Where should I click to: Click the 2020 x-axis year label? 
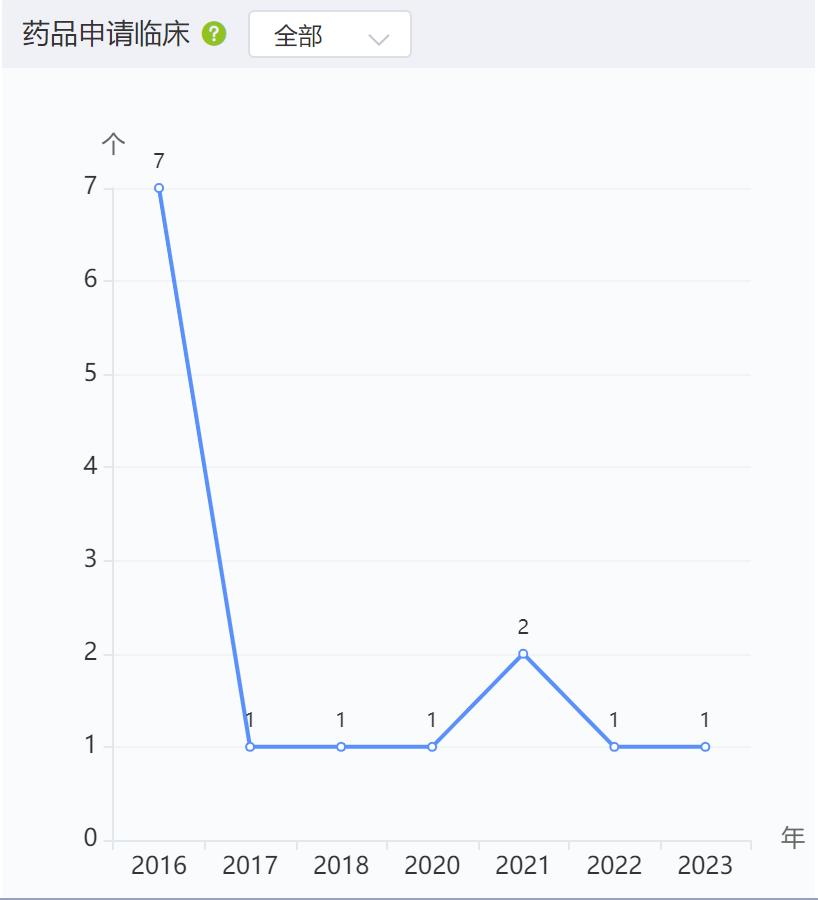(432, 866)
